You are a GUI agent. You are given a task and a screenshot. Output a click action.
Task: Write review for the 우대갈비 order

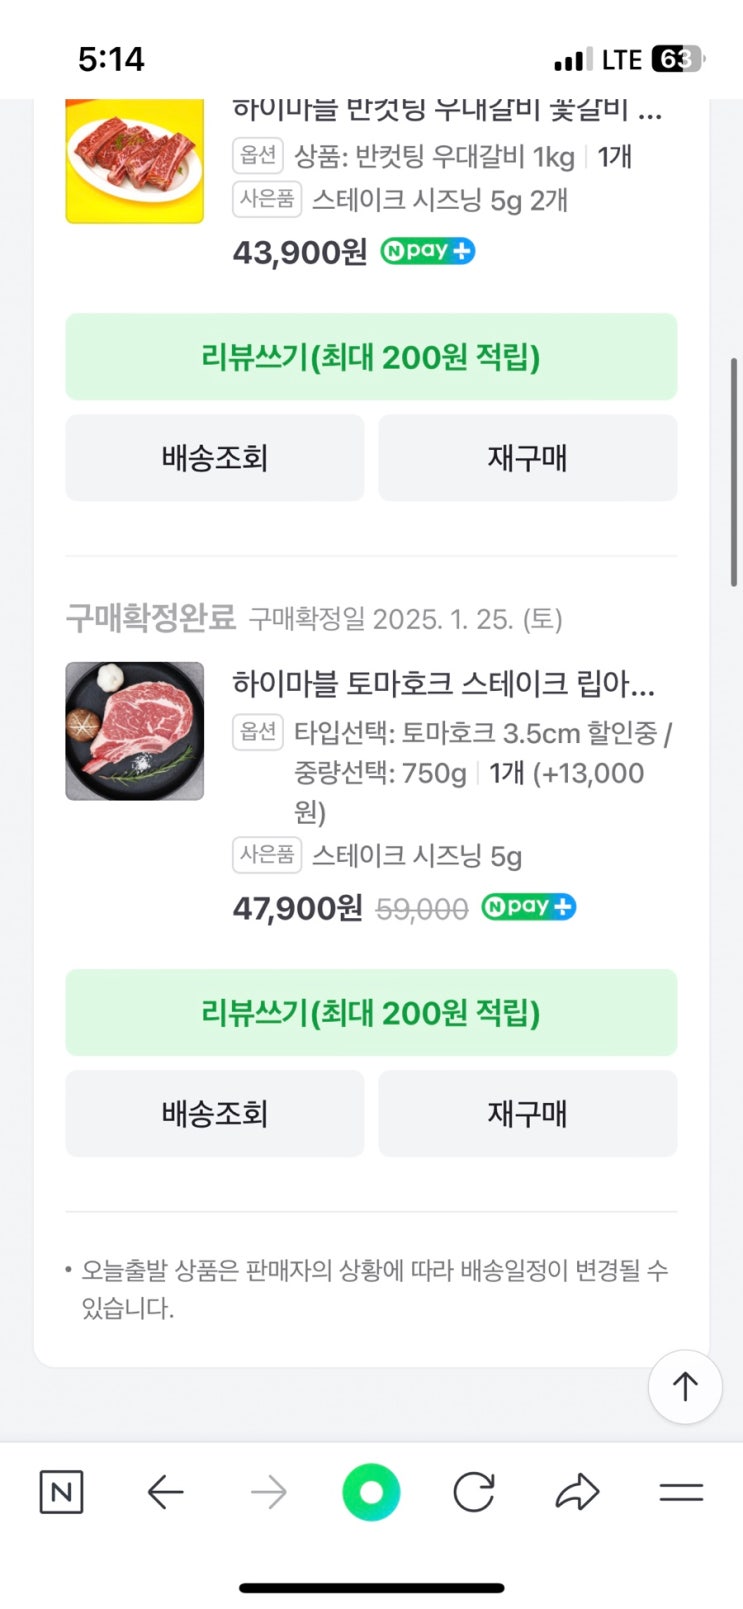[x=371, y=357]
